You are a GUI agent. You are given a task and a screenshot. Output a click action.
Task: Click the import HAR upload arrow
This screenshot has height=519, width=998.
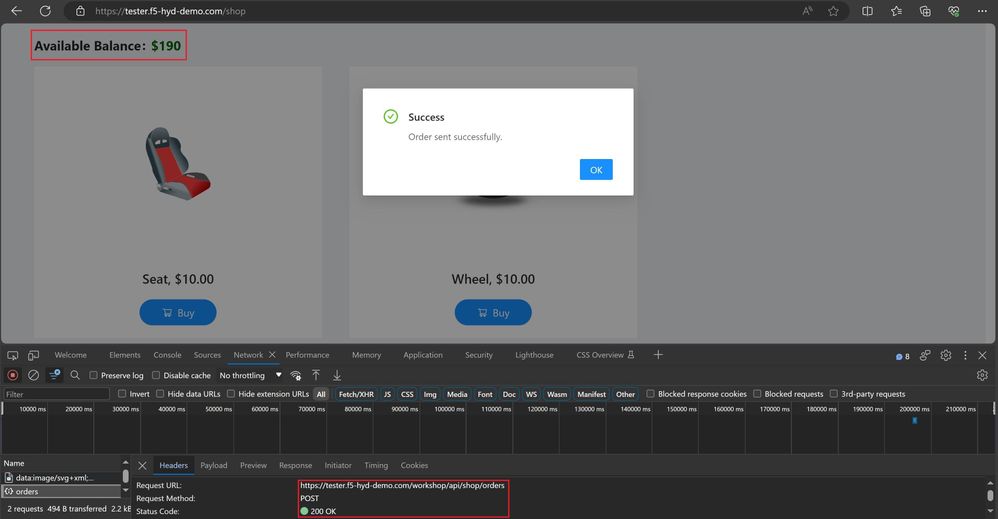pos(316,375)
